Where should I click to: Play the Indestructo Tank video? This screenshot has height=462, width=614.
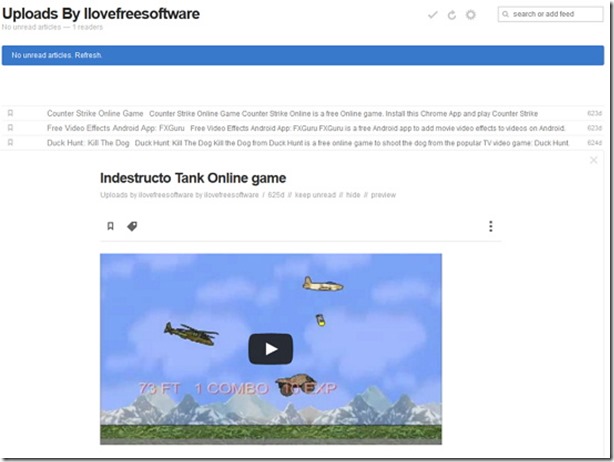coord(271,349)
